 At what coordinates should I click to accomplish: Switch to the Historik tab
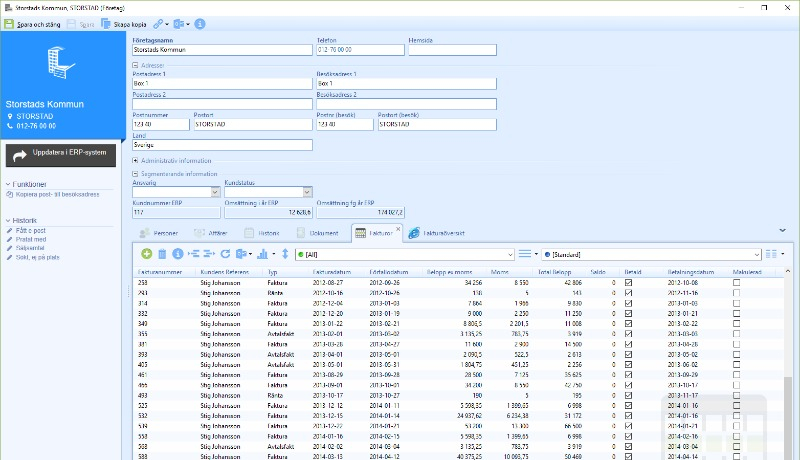point(262,233)
